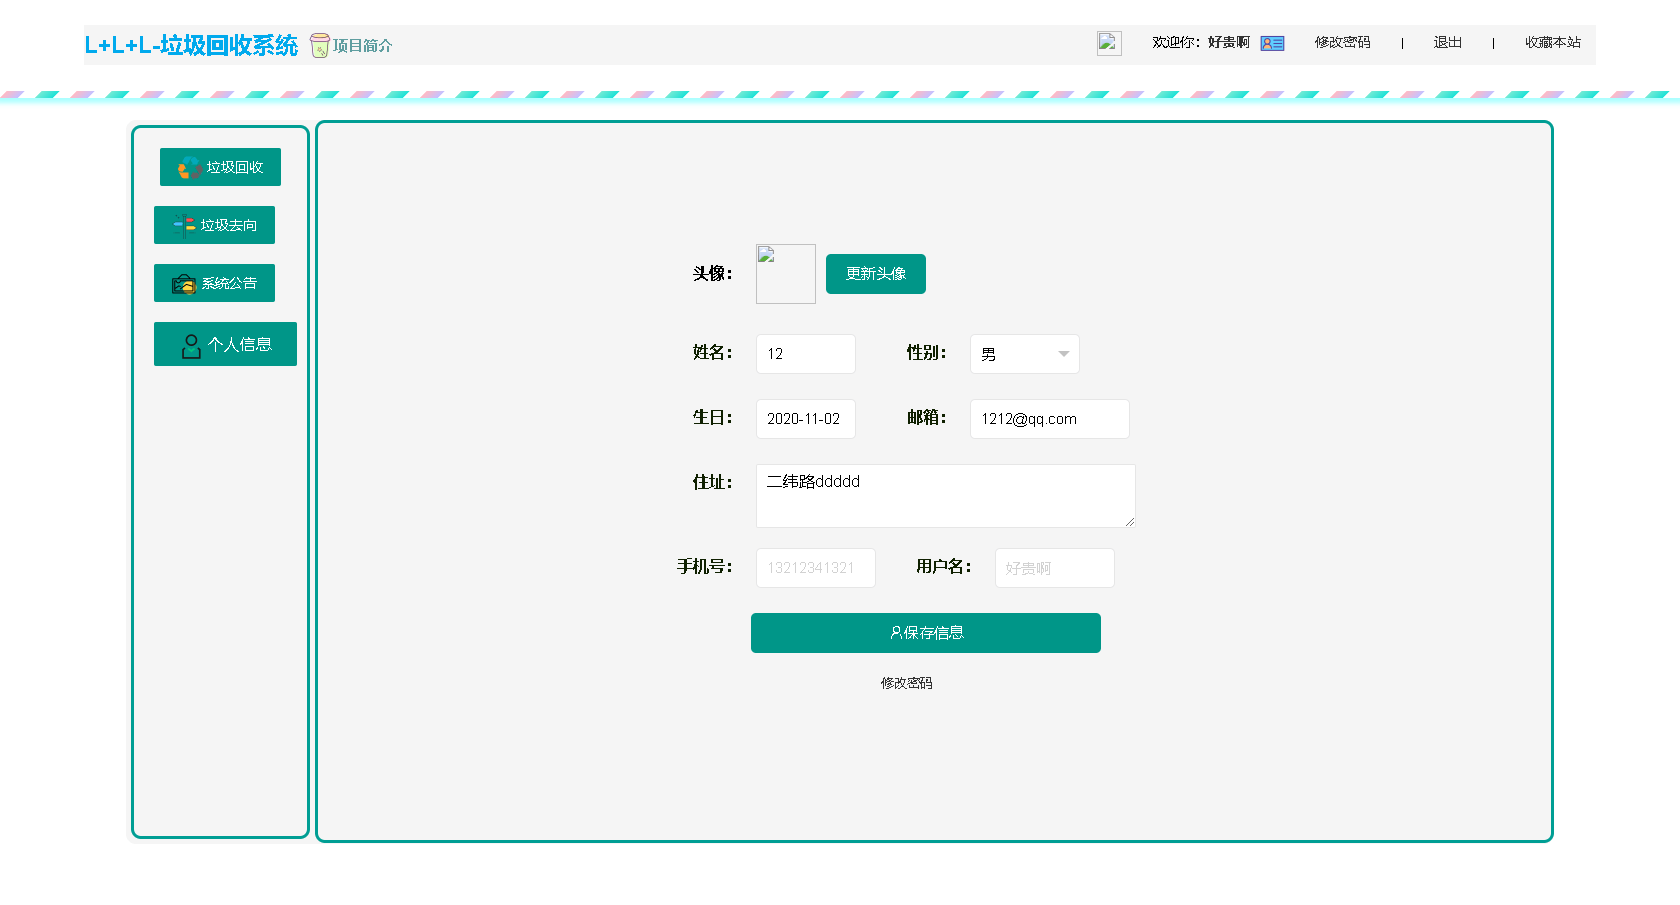
Task: Click the 保存信息 save button
Action: click(x=925, y=632)
